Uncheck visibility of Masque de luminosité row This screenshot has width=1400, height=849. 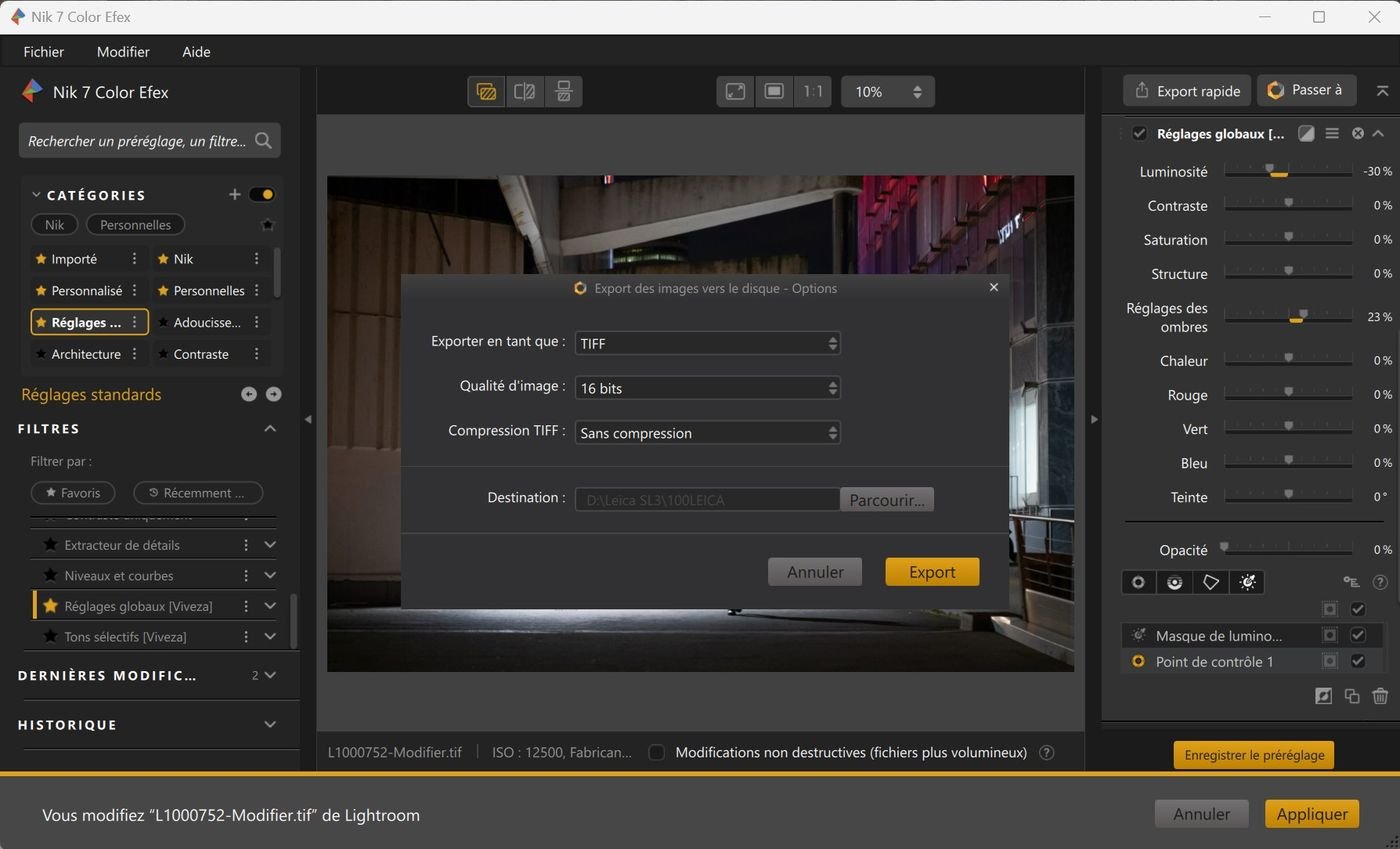(1358, 635)
